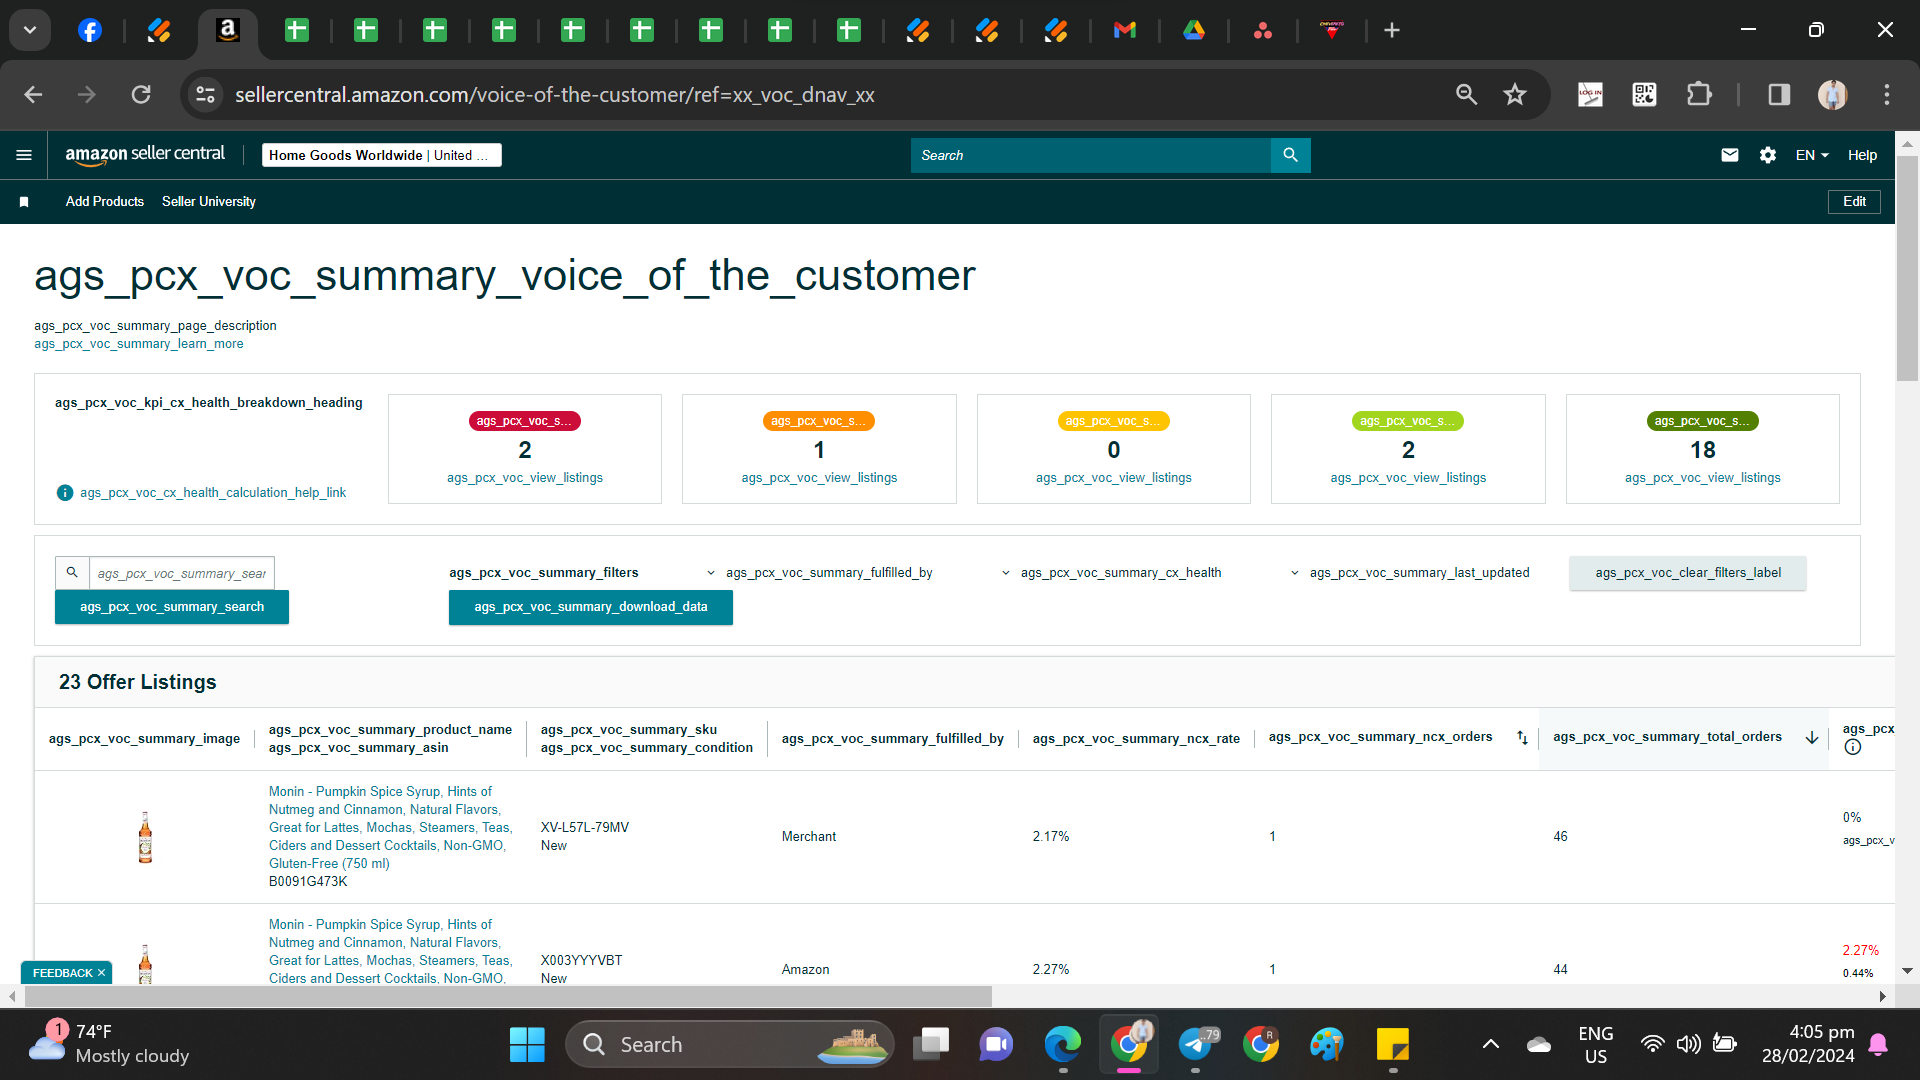Toggle the browser side panel icon
This screenshot has height=1080, width=1920.
[1779, 95]
